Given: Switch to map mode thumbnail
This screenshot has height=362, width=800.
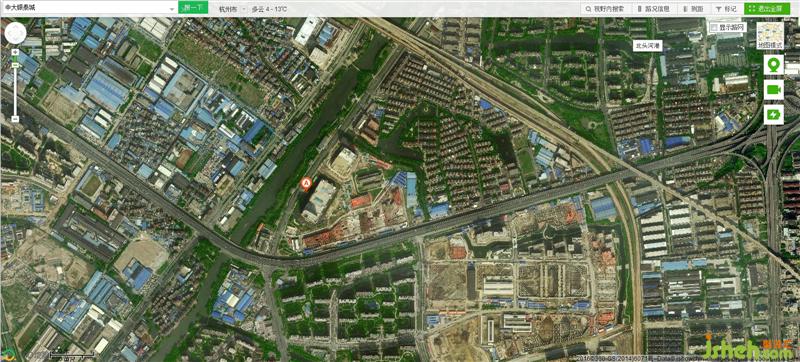Looking at the screenshot, I should (x=770, y=36).
